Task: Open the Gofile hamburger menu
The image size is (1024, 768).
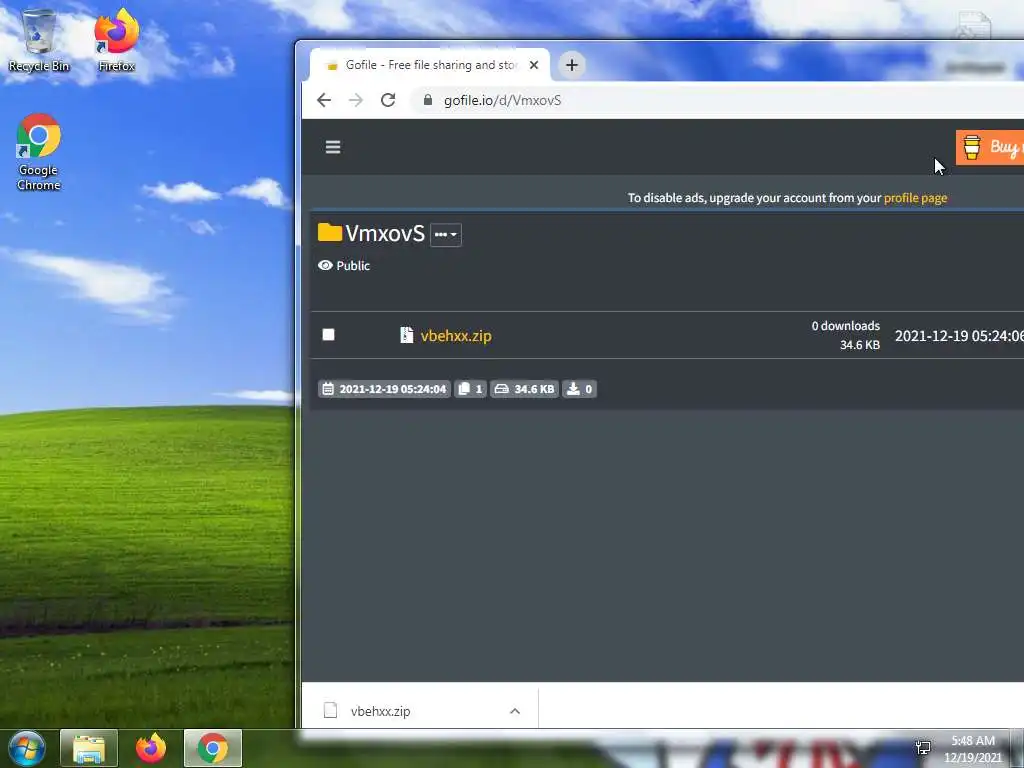Action: point(333,147)
